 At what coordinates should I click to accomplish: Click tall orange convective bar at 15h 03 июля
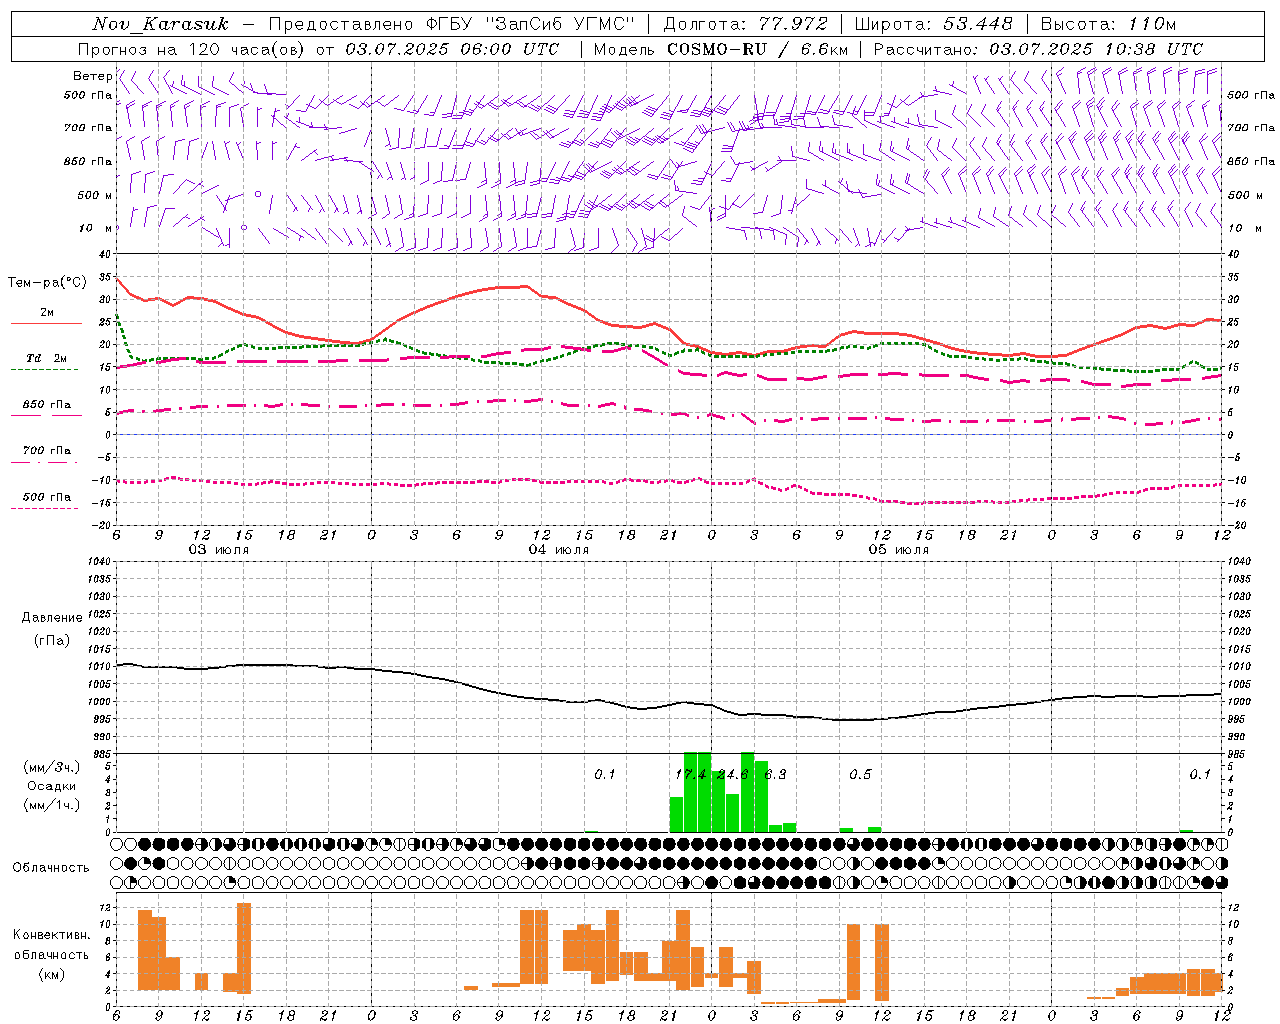(244, 948)
